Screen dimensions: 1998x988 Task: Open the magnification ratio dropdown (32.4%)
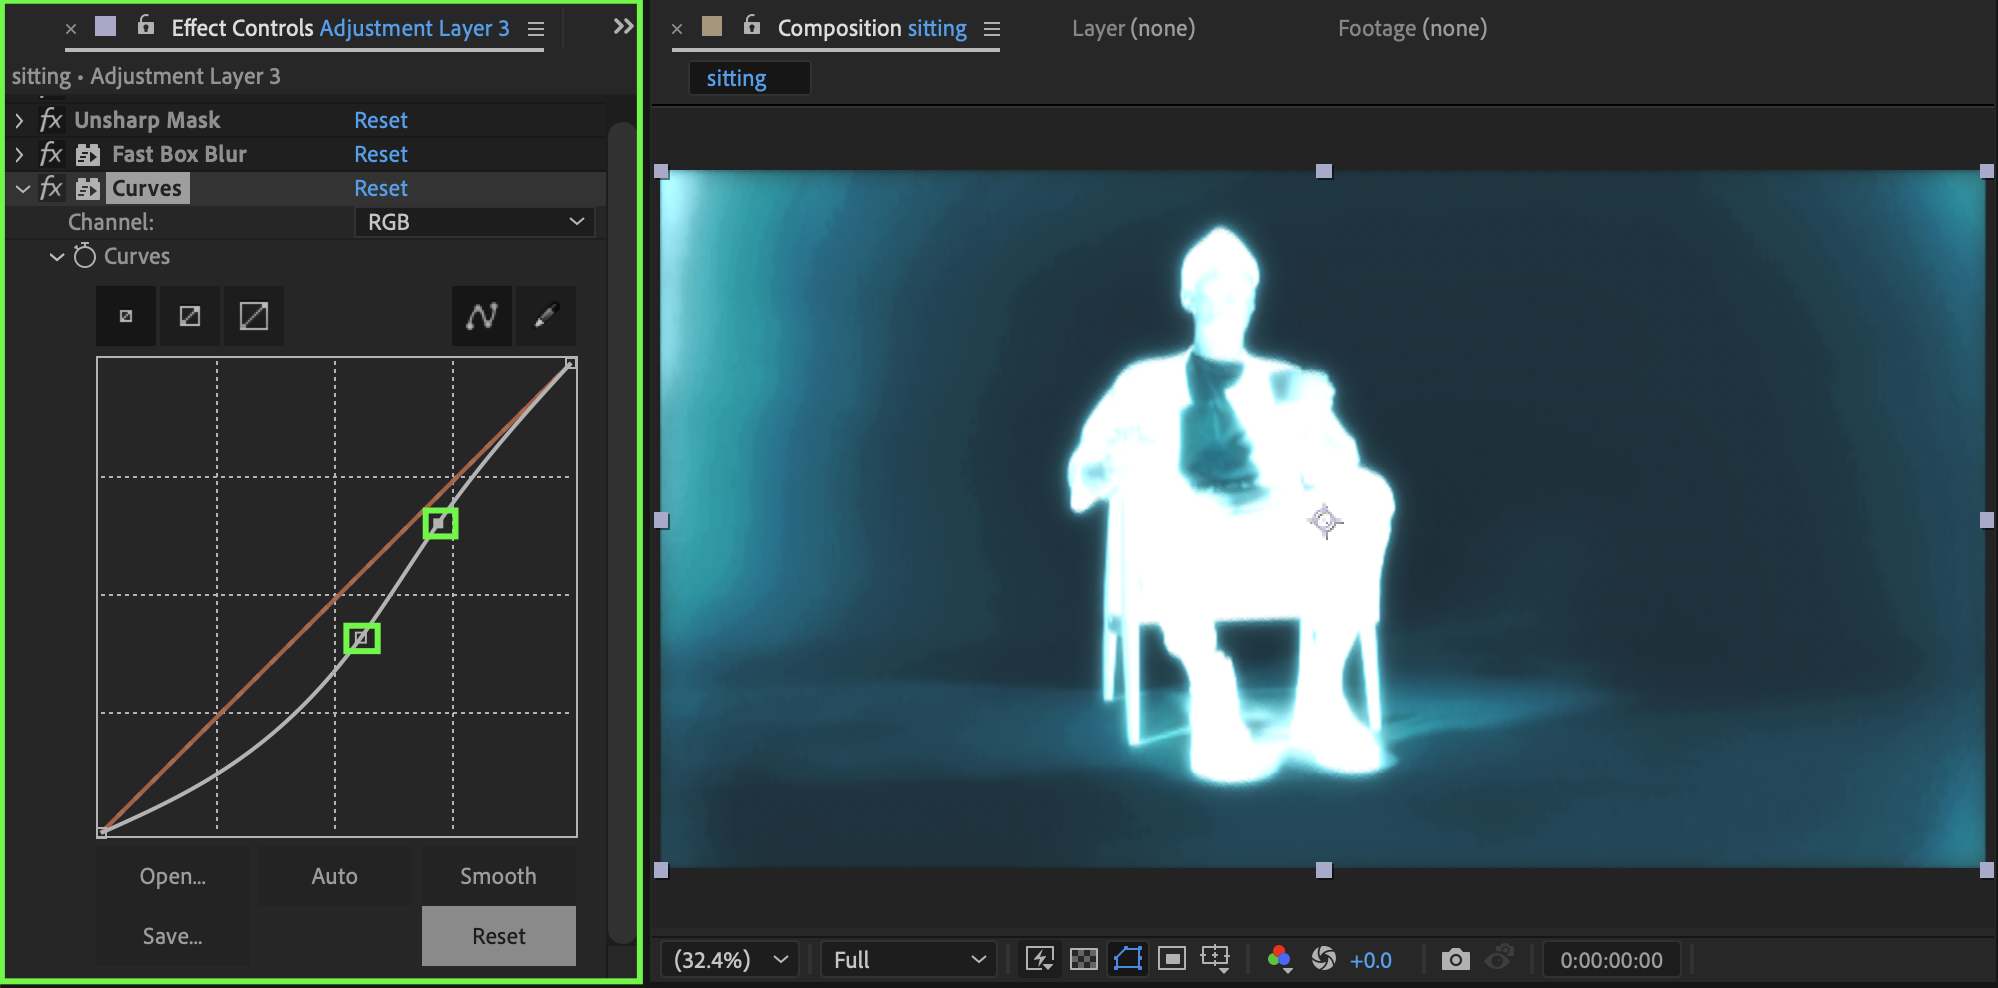(730, 960)
